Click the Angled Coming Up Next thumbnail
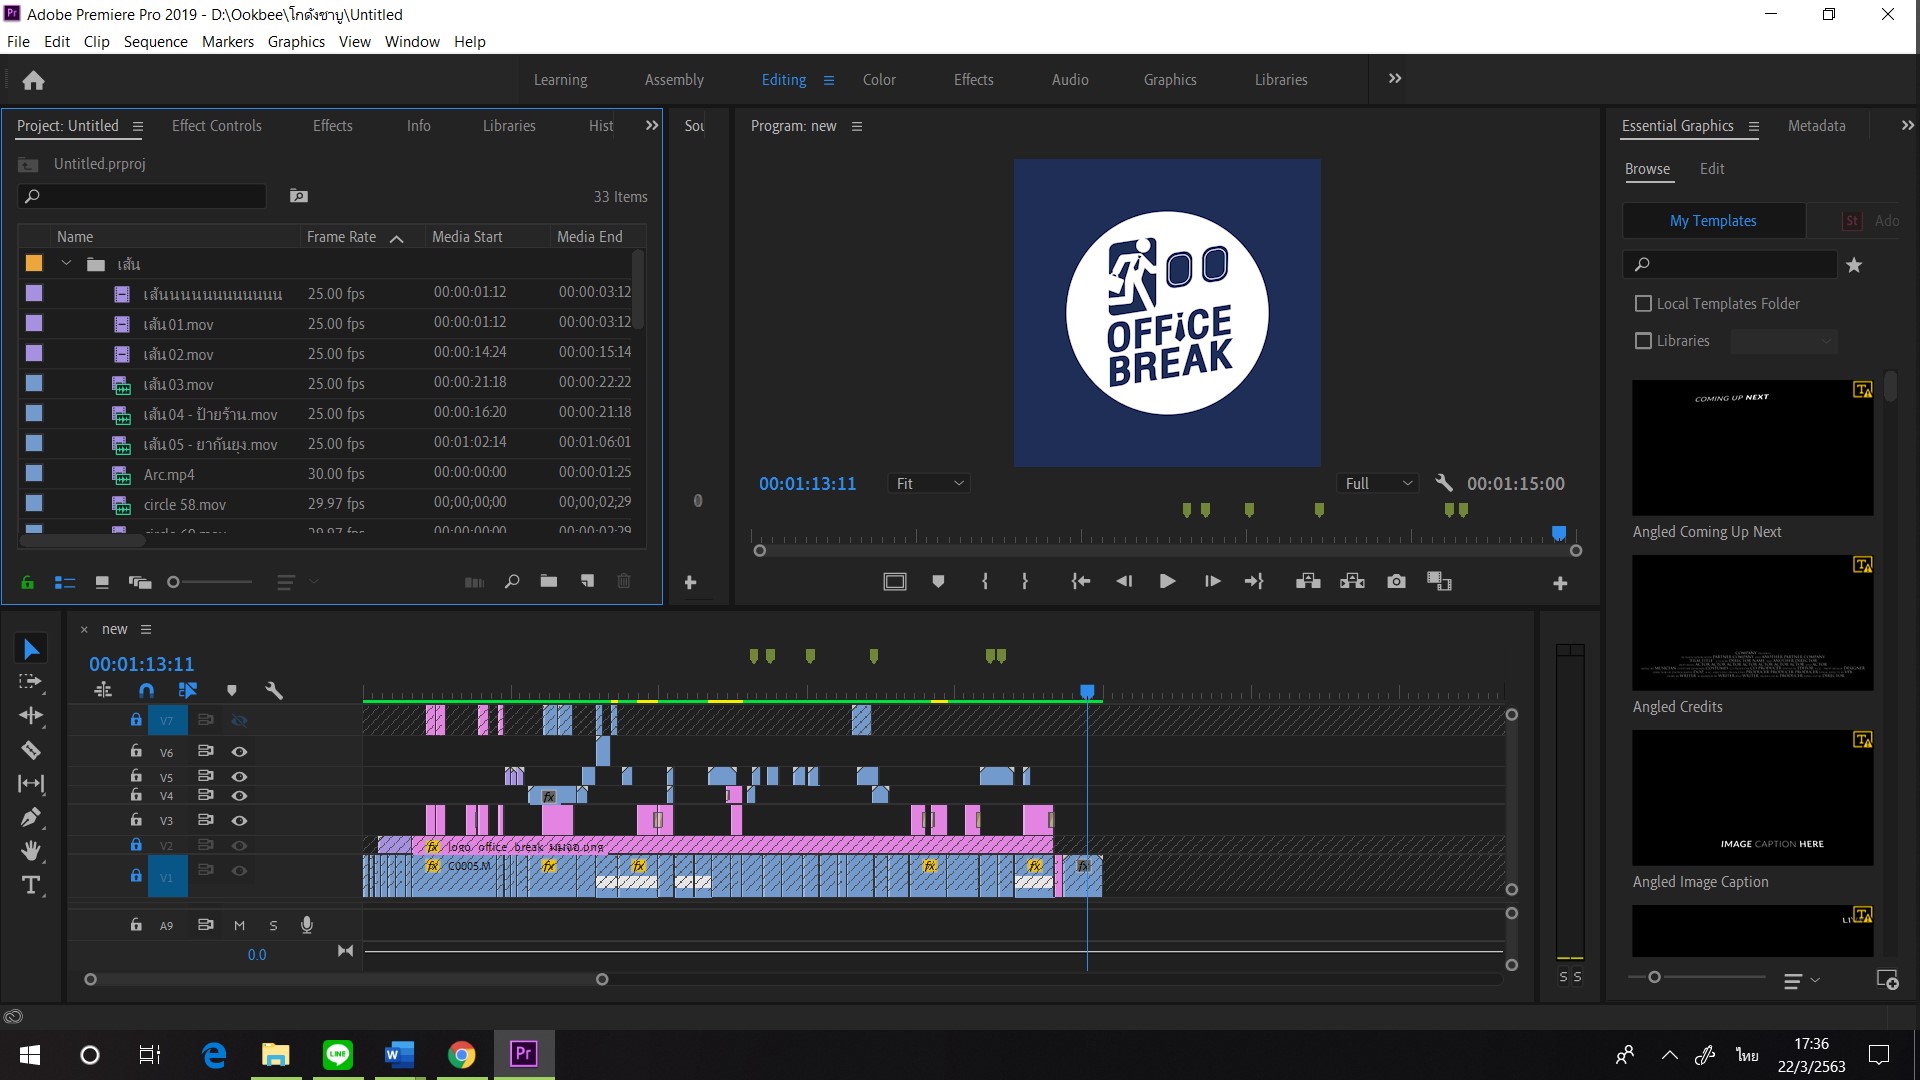Viewport: 1920px width, 1080px height. pyautogui.click(x=1752, y=448)
